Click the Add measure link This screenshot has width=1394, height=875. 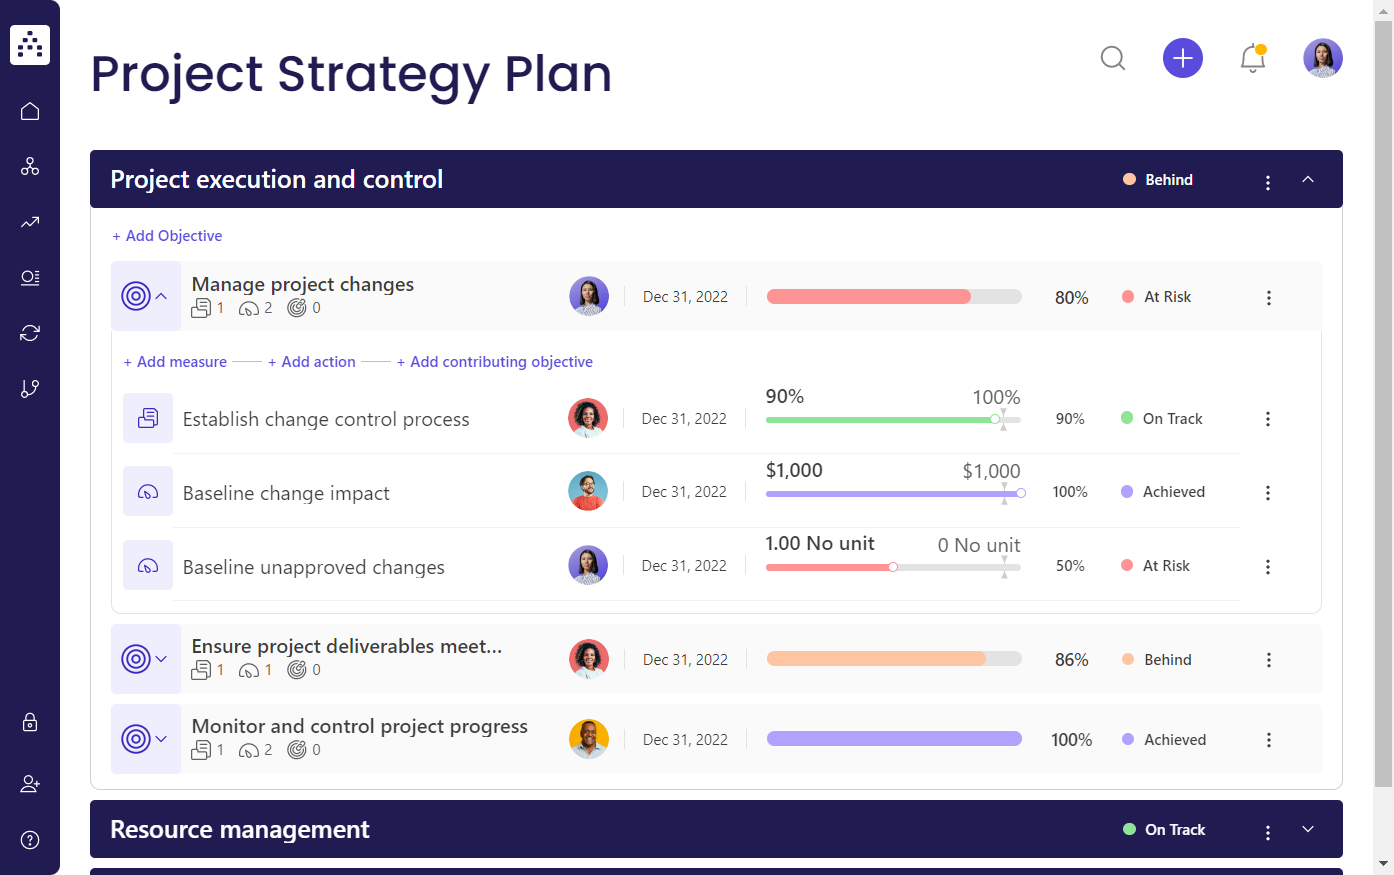coord(174,361)
